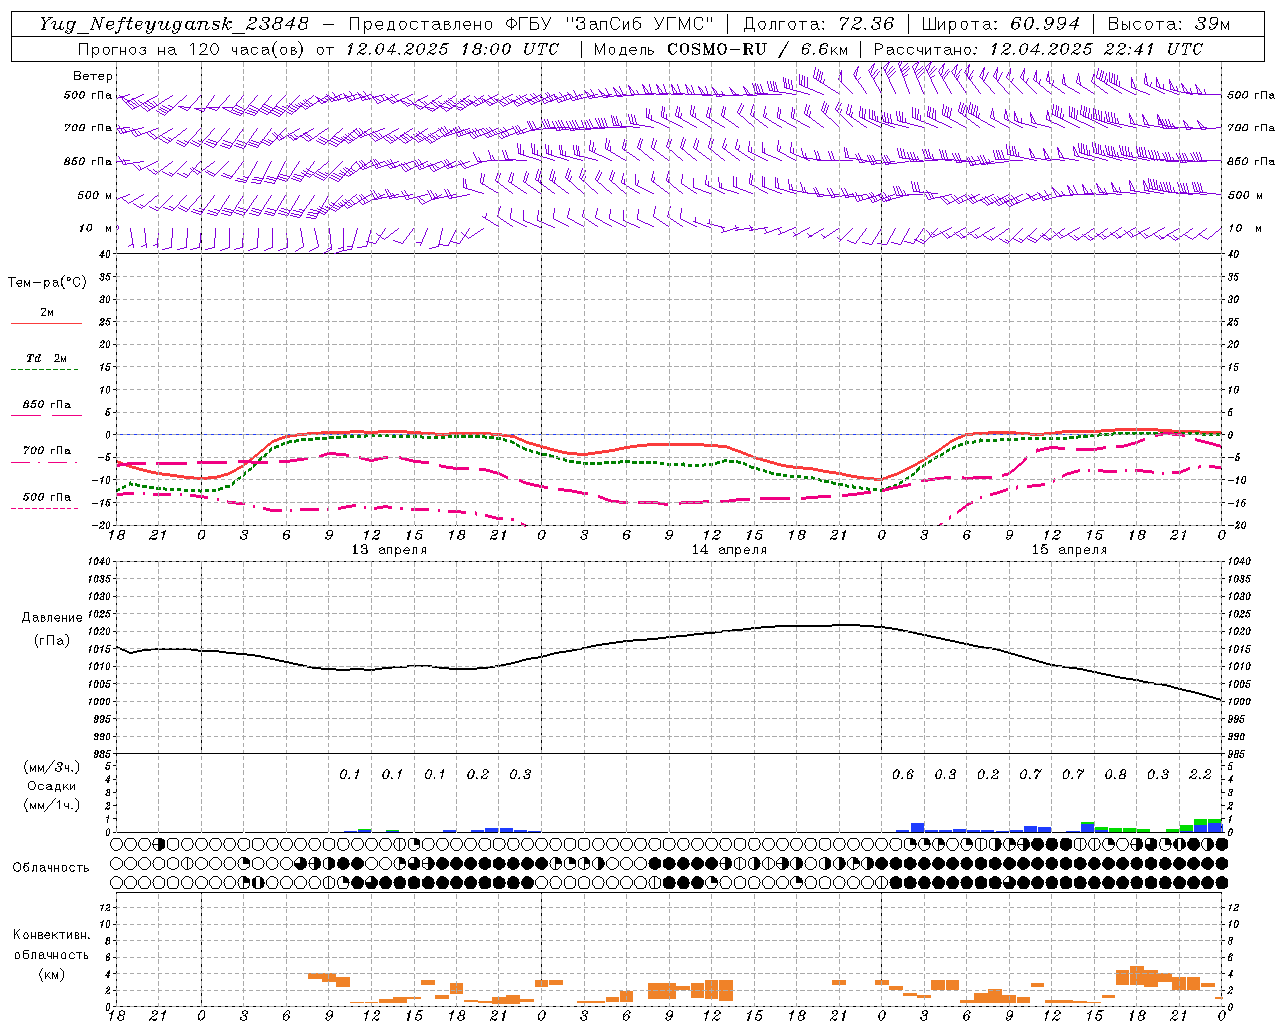The width and height of the screenshot is (1280, 1024).
Task: Click the 10 м wind level label at left
Action: tap(97, 229)
